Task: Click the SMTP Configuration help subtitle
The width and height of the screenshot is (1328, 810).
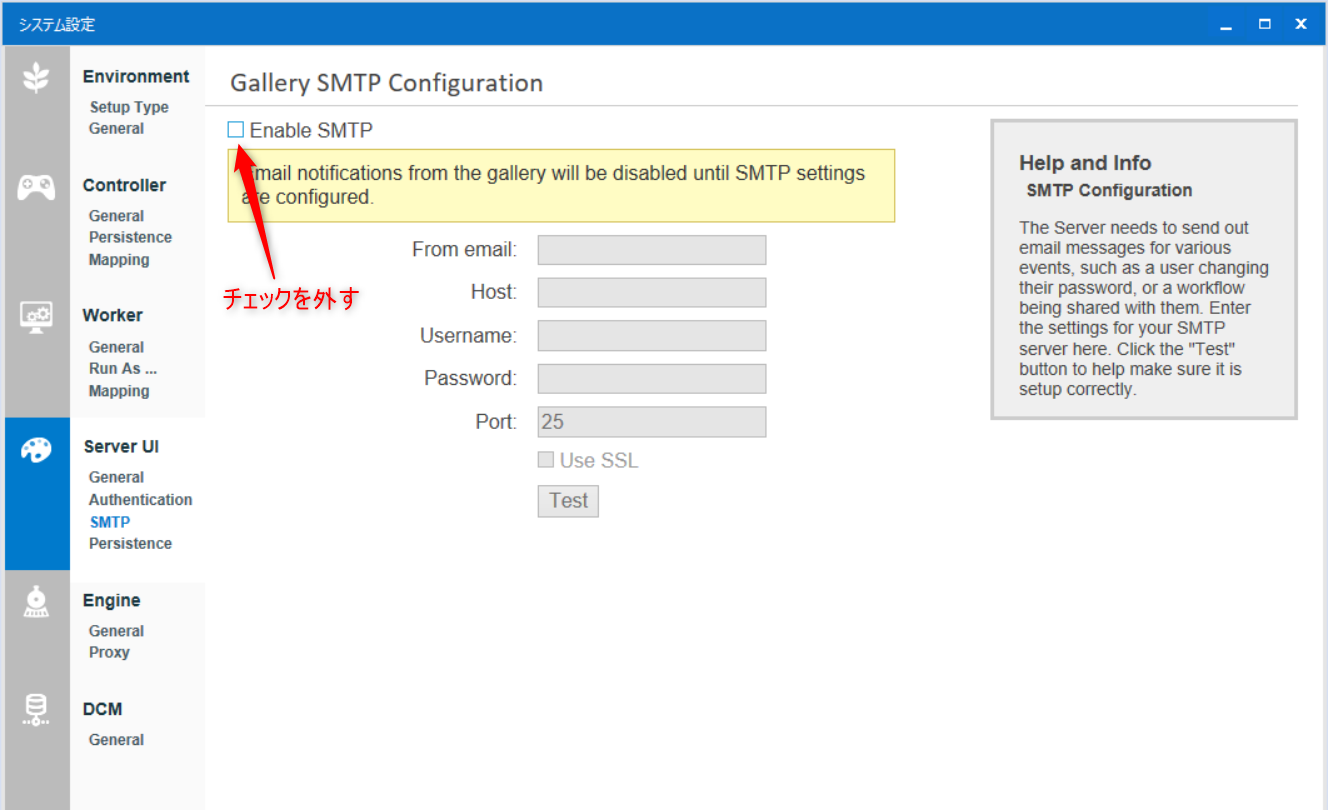Action: tap(1109, 190)
